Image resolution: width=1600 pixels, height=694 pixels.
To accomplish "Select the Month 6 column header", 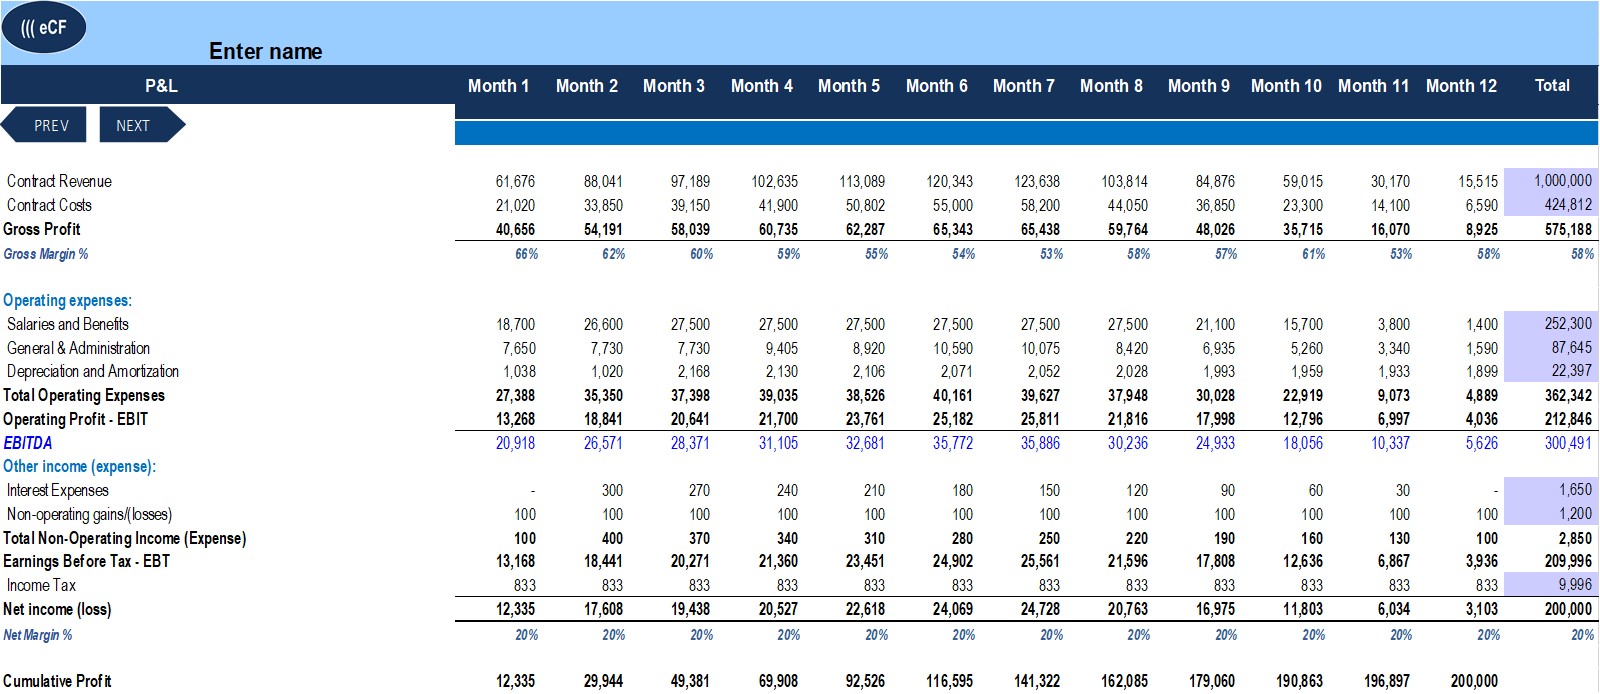I will (936, 86).
